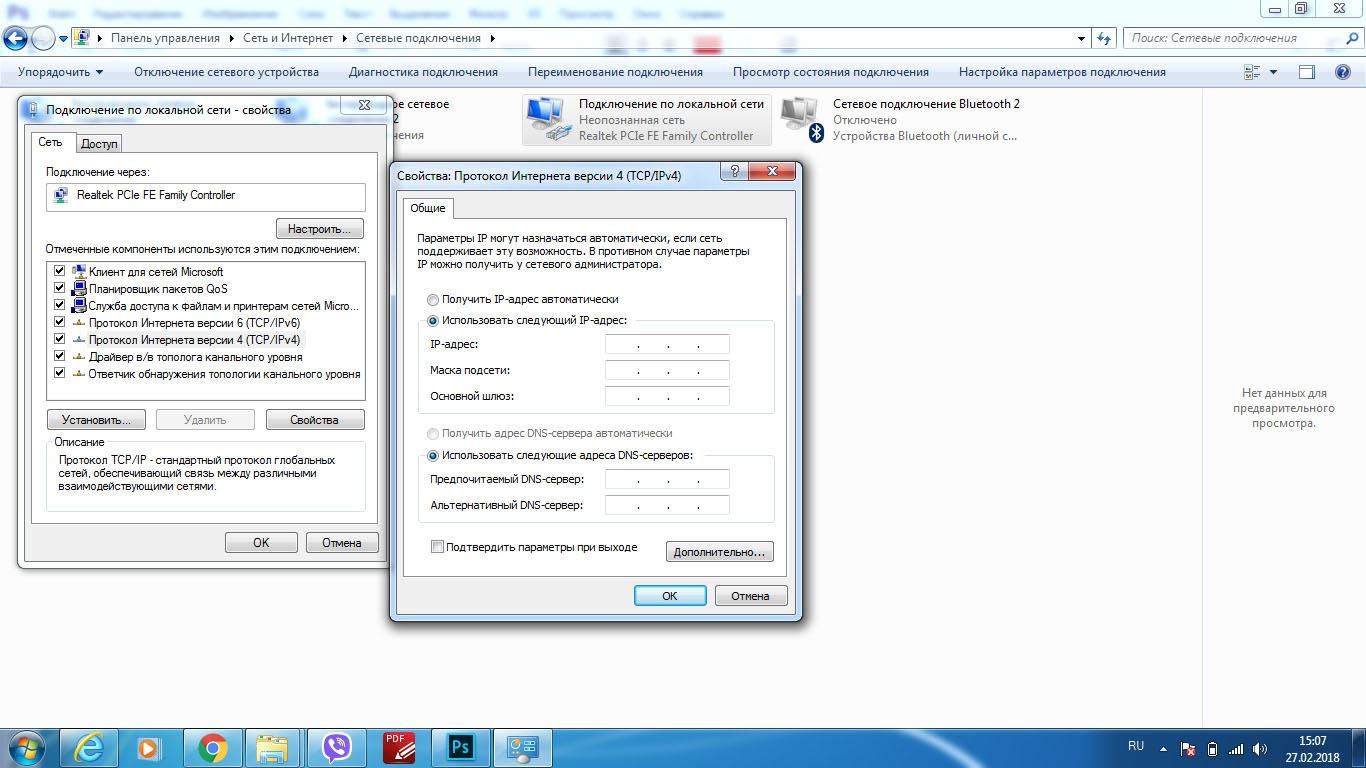
Task: Switch to Photoshop on the taskbar
Action: tap(461, 747)
